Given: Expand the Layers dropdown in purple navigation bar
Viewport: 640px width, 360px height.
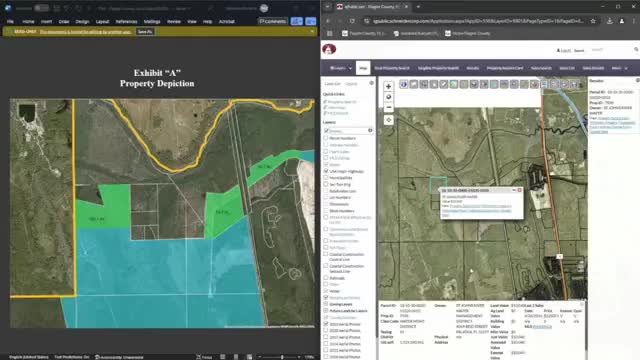Looking at the screenshot, I should [x=340, y=68].
